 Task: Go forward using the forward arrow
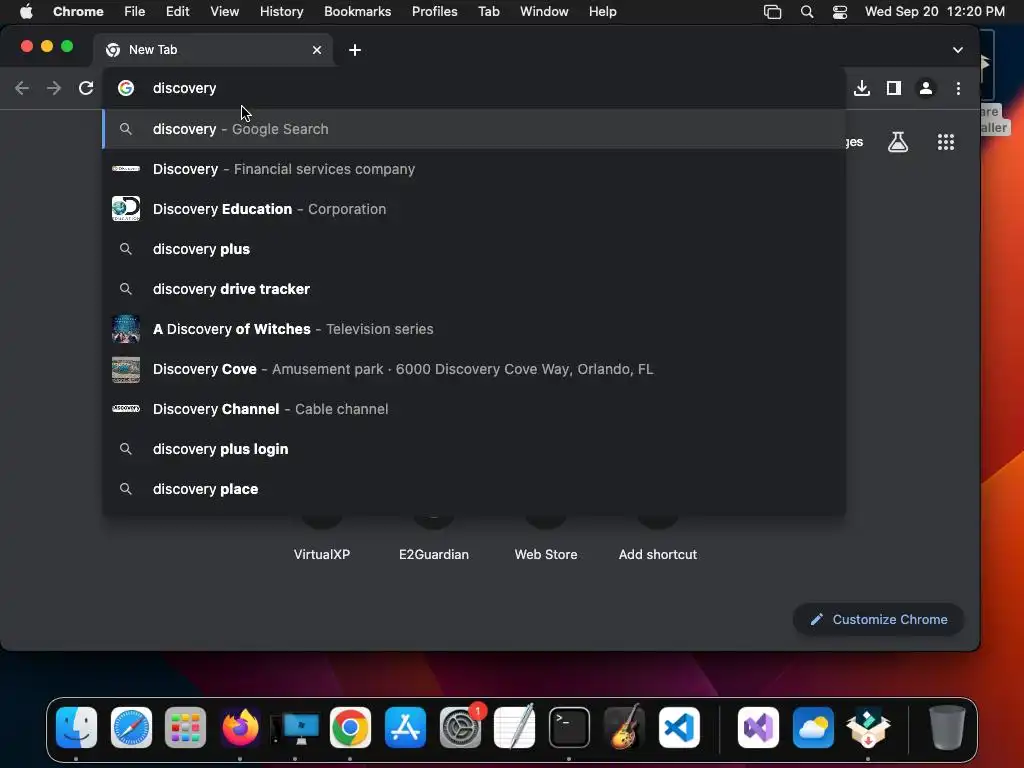pos(54,88)
